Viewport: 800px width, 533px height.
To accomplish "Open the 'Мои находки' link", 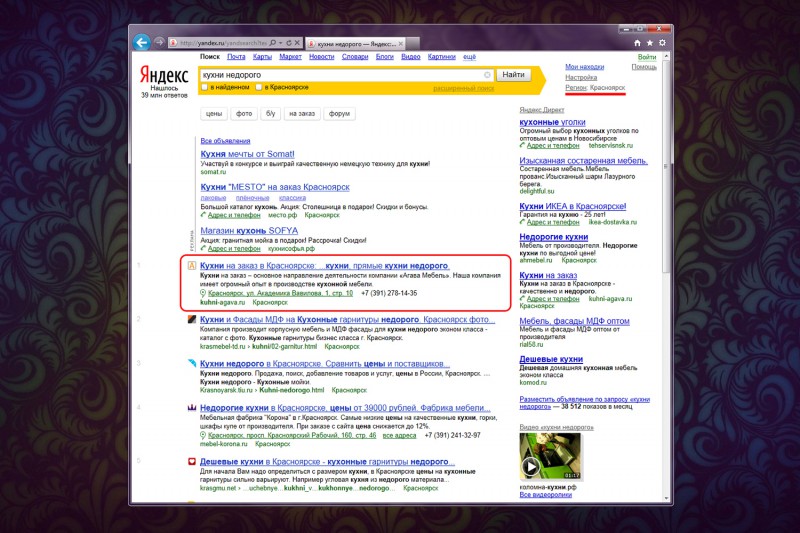I will 585,67.
